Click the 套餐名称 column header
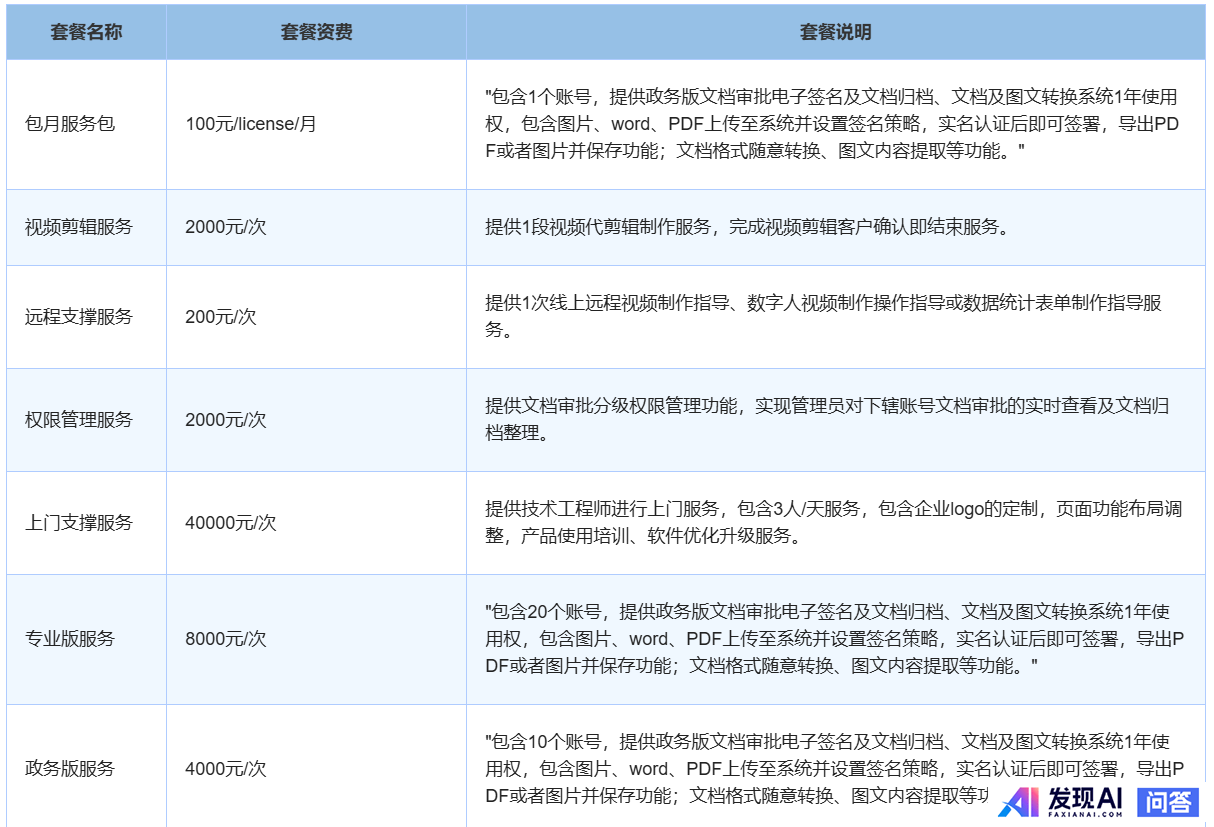The image size is (1214, 827). tap(86, 32)
